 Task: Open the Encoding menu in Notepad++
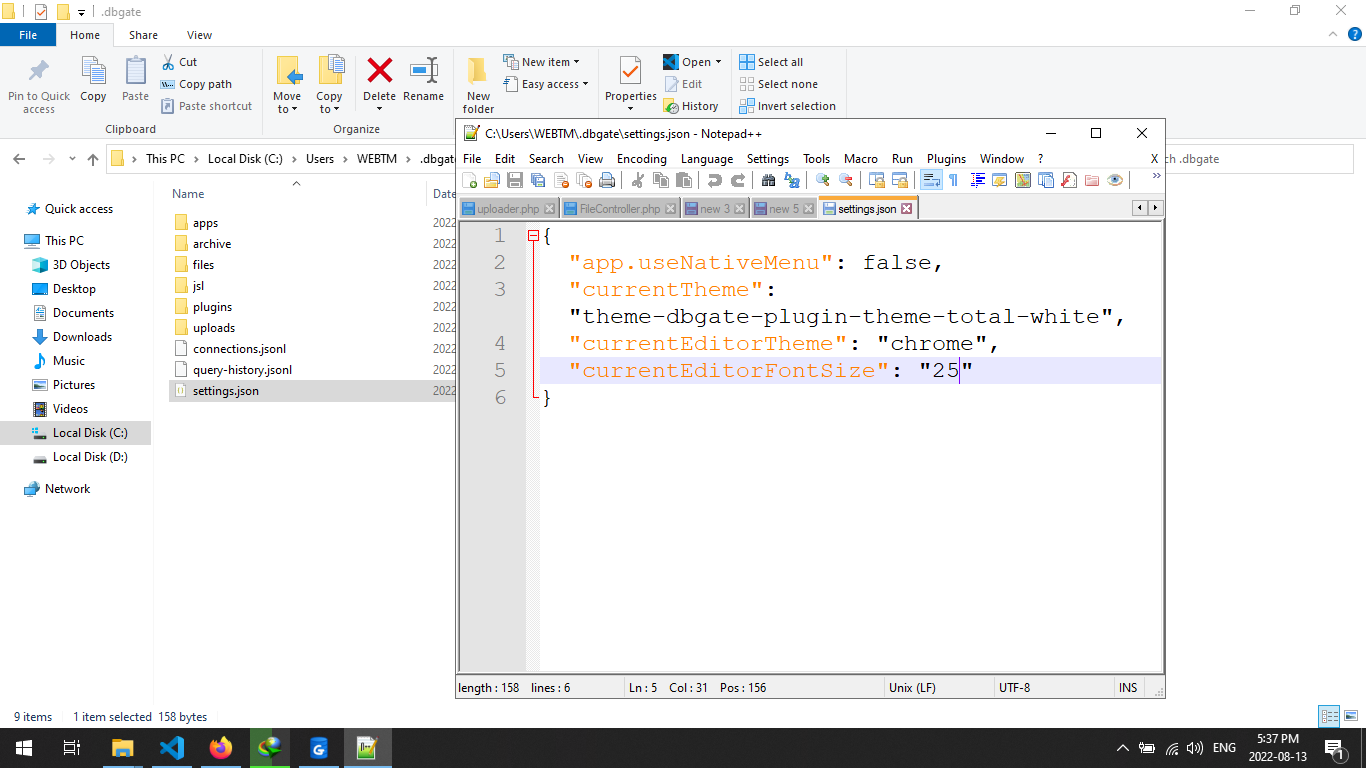641,159
